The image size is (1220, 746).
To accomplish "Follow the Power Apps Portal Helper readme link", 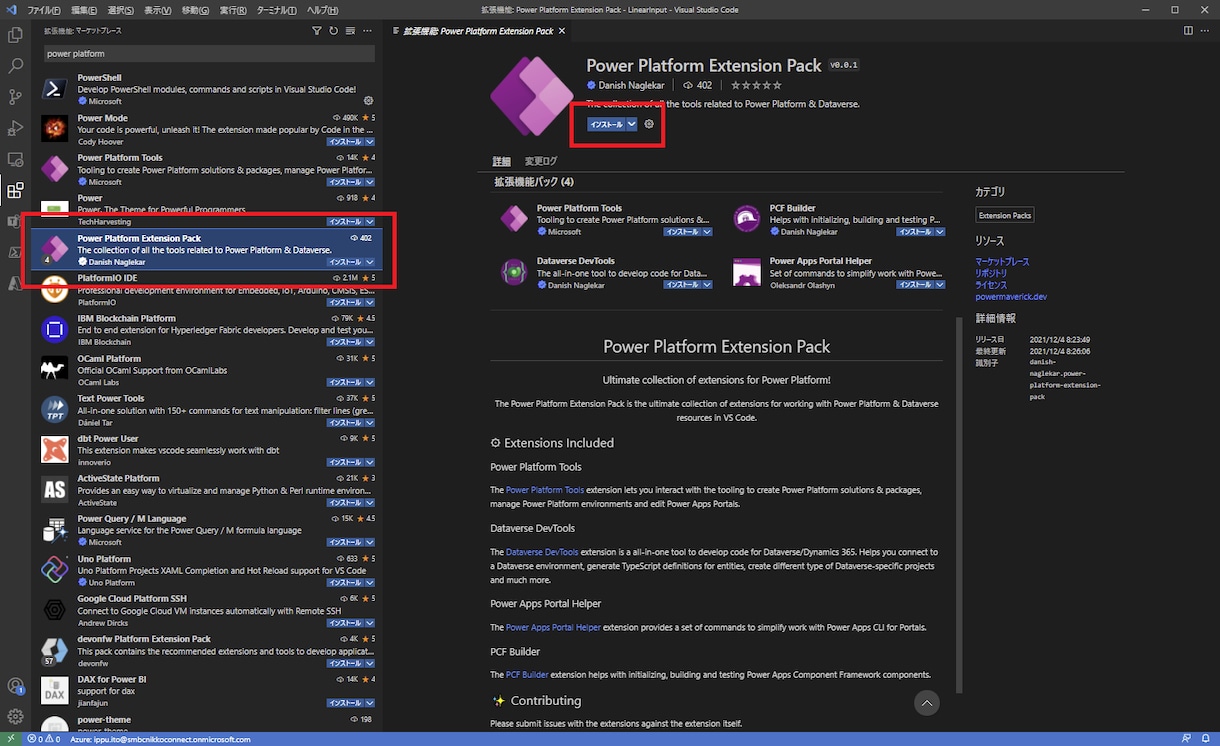I will (553, 628).
